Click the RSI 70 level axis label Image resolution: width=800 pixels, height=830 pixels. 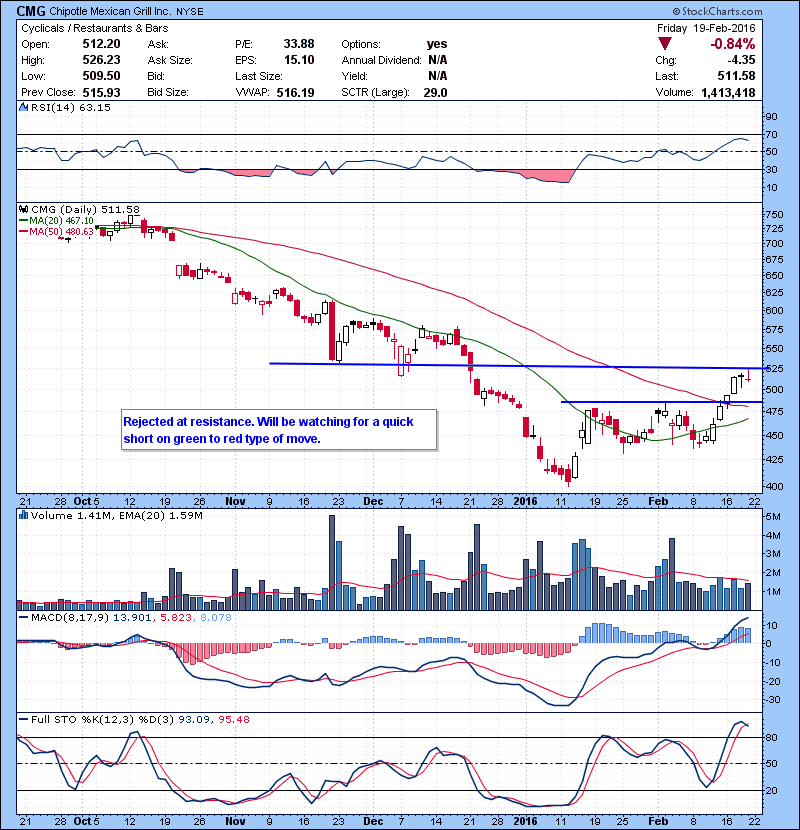(771, 134)
